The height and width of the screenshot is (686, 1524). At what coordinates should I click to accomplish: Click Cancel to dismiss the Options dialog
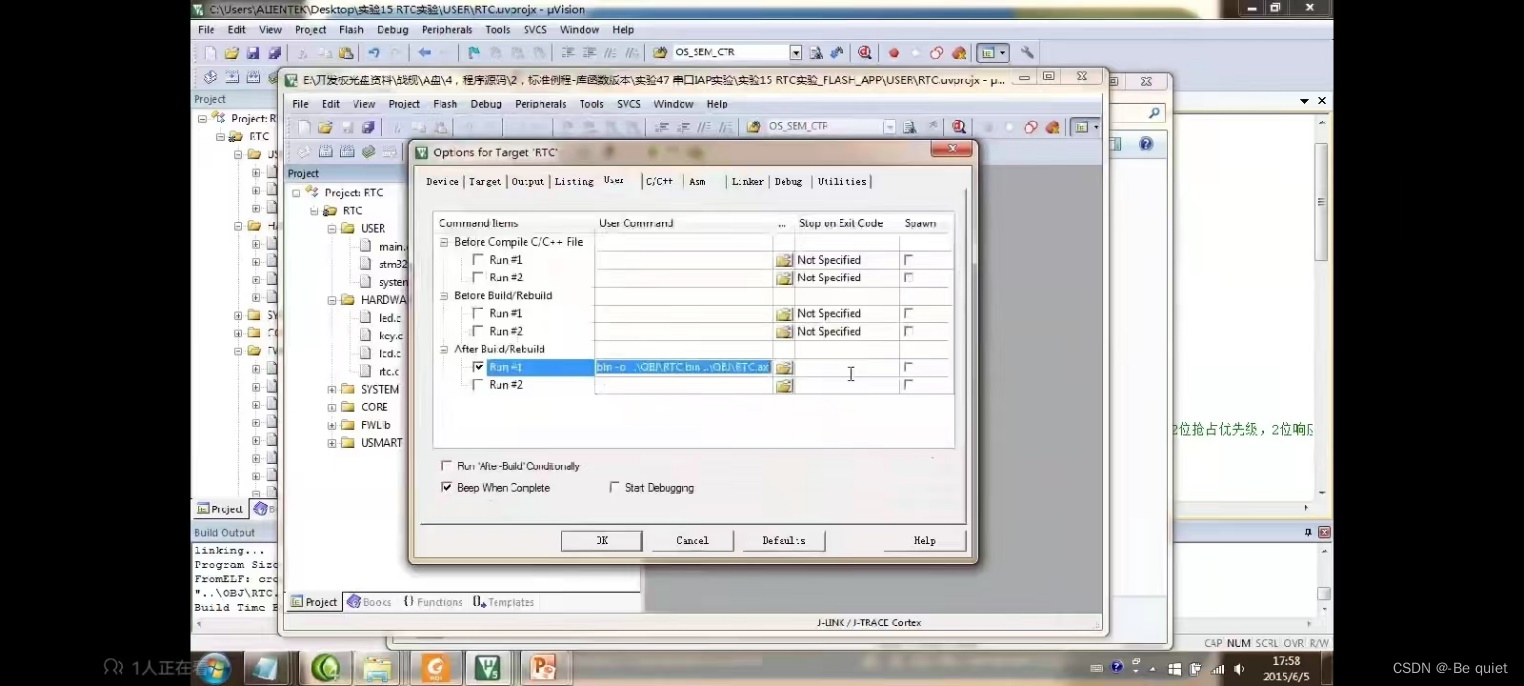(x=692, y=540)
